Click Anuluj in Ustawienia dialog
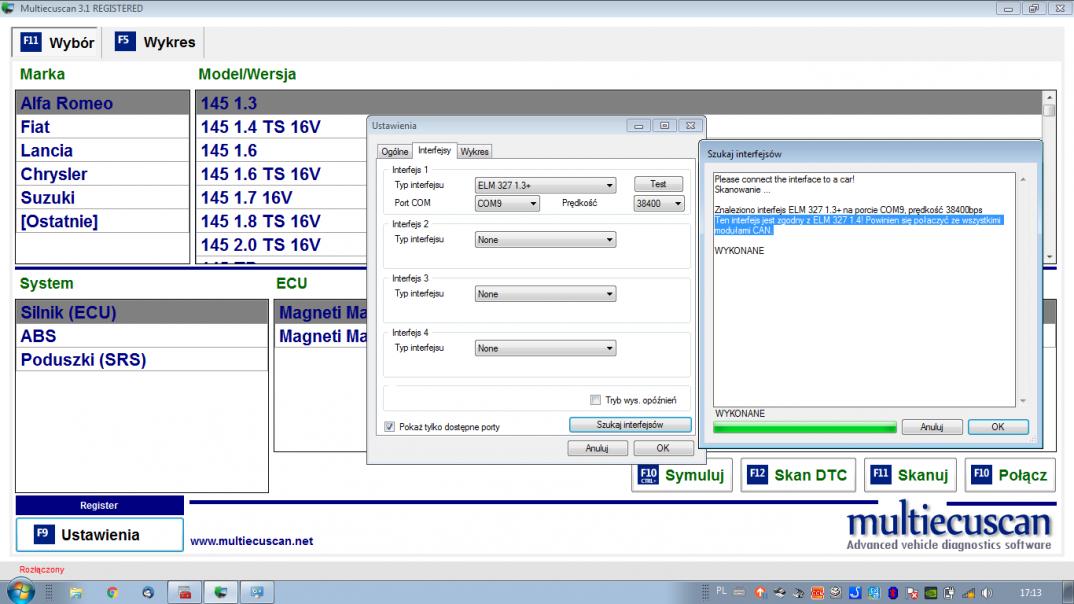This screenshot has height=604, width=1074. point(597,448)
